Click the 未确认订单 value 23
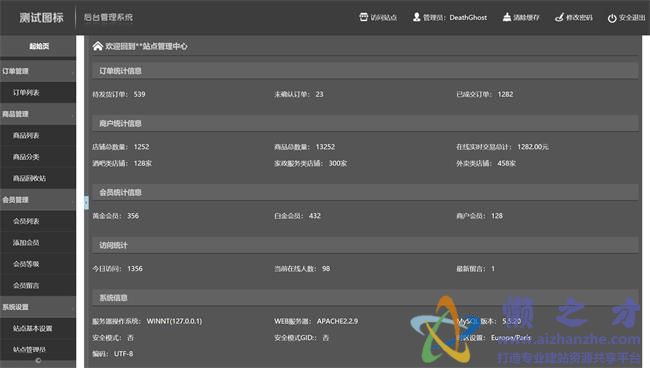The width and height of the screenshot is (650, 368). click(319, 94)
